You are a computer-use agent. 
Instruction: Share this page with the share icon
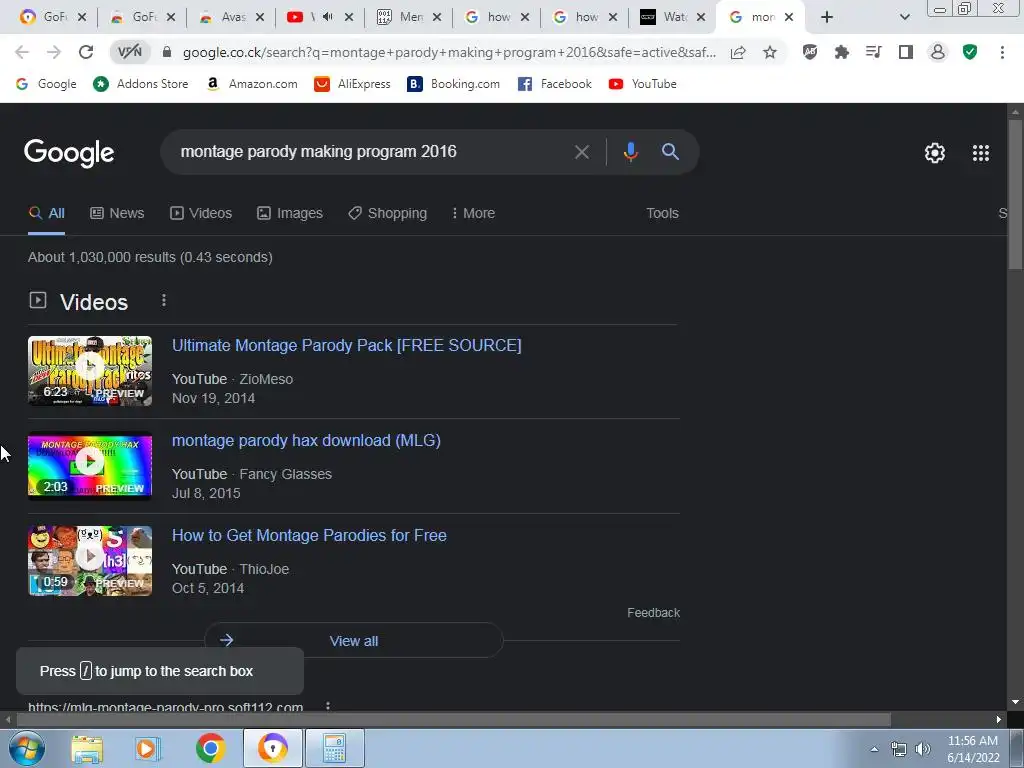click(738, 52)
